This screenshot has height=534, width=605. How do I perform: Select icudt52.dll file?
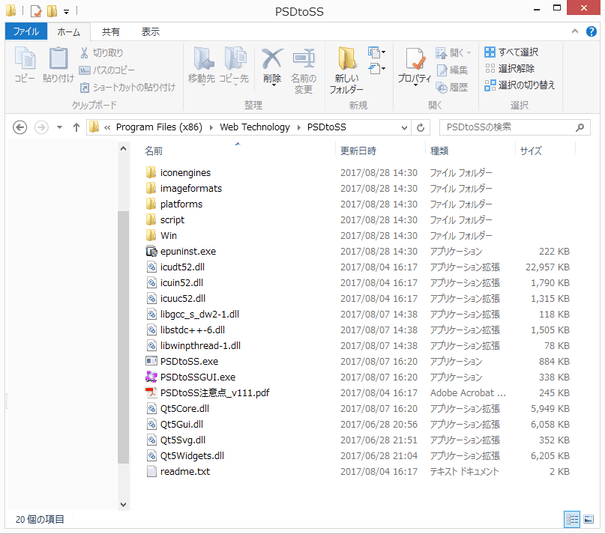(x=357, y=267)
